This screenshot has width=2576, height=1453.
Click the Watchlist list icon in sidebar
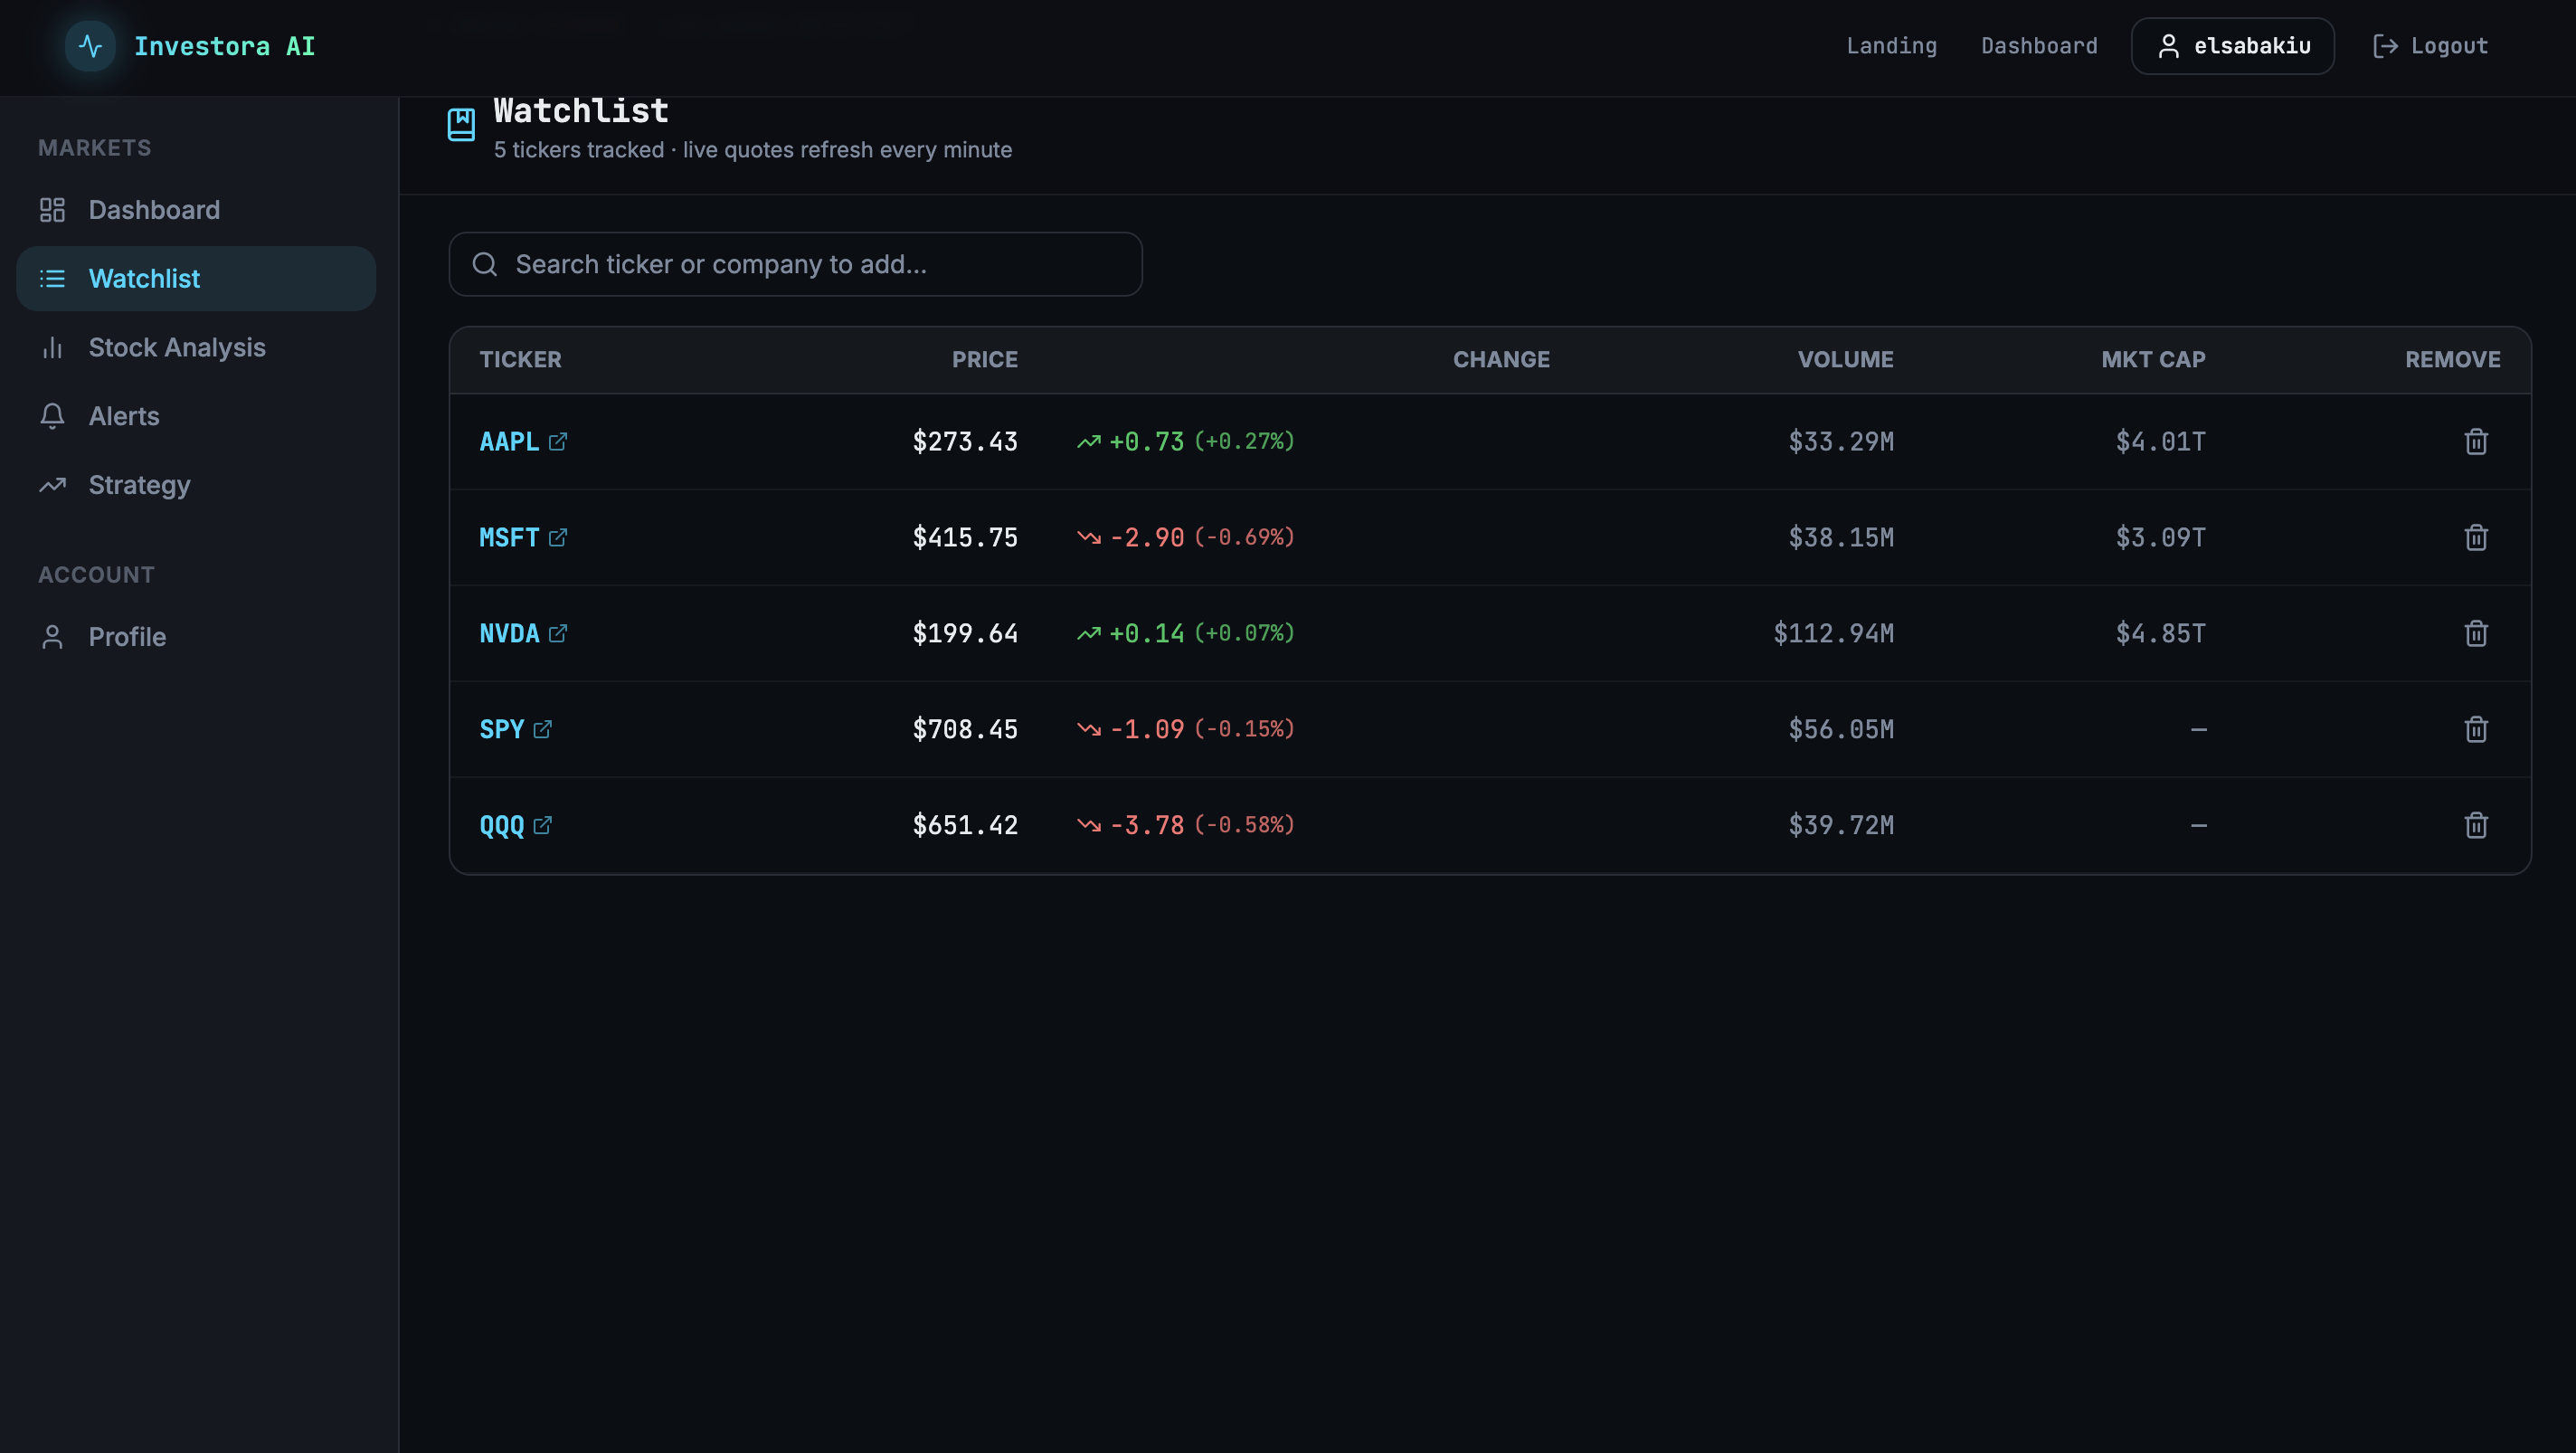click(x=52, y=279)
